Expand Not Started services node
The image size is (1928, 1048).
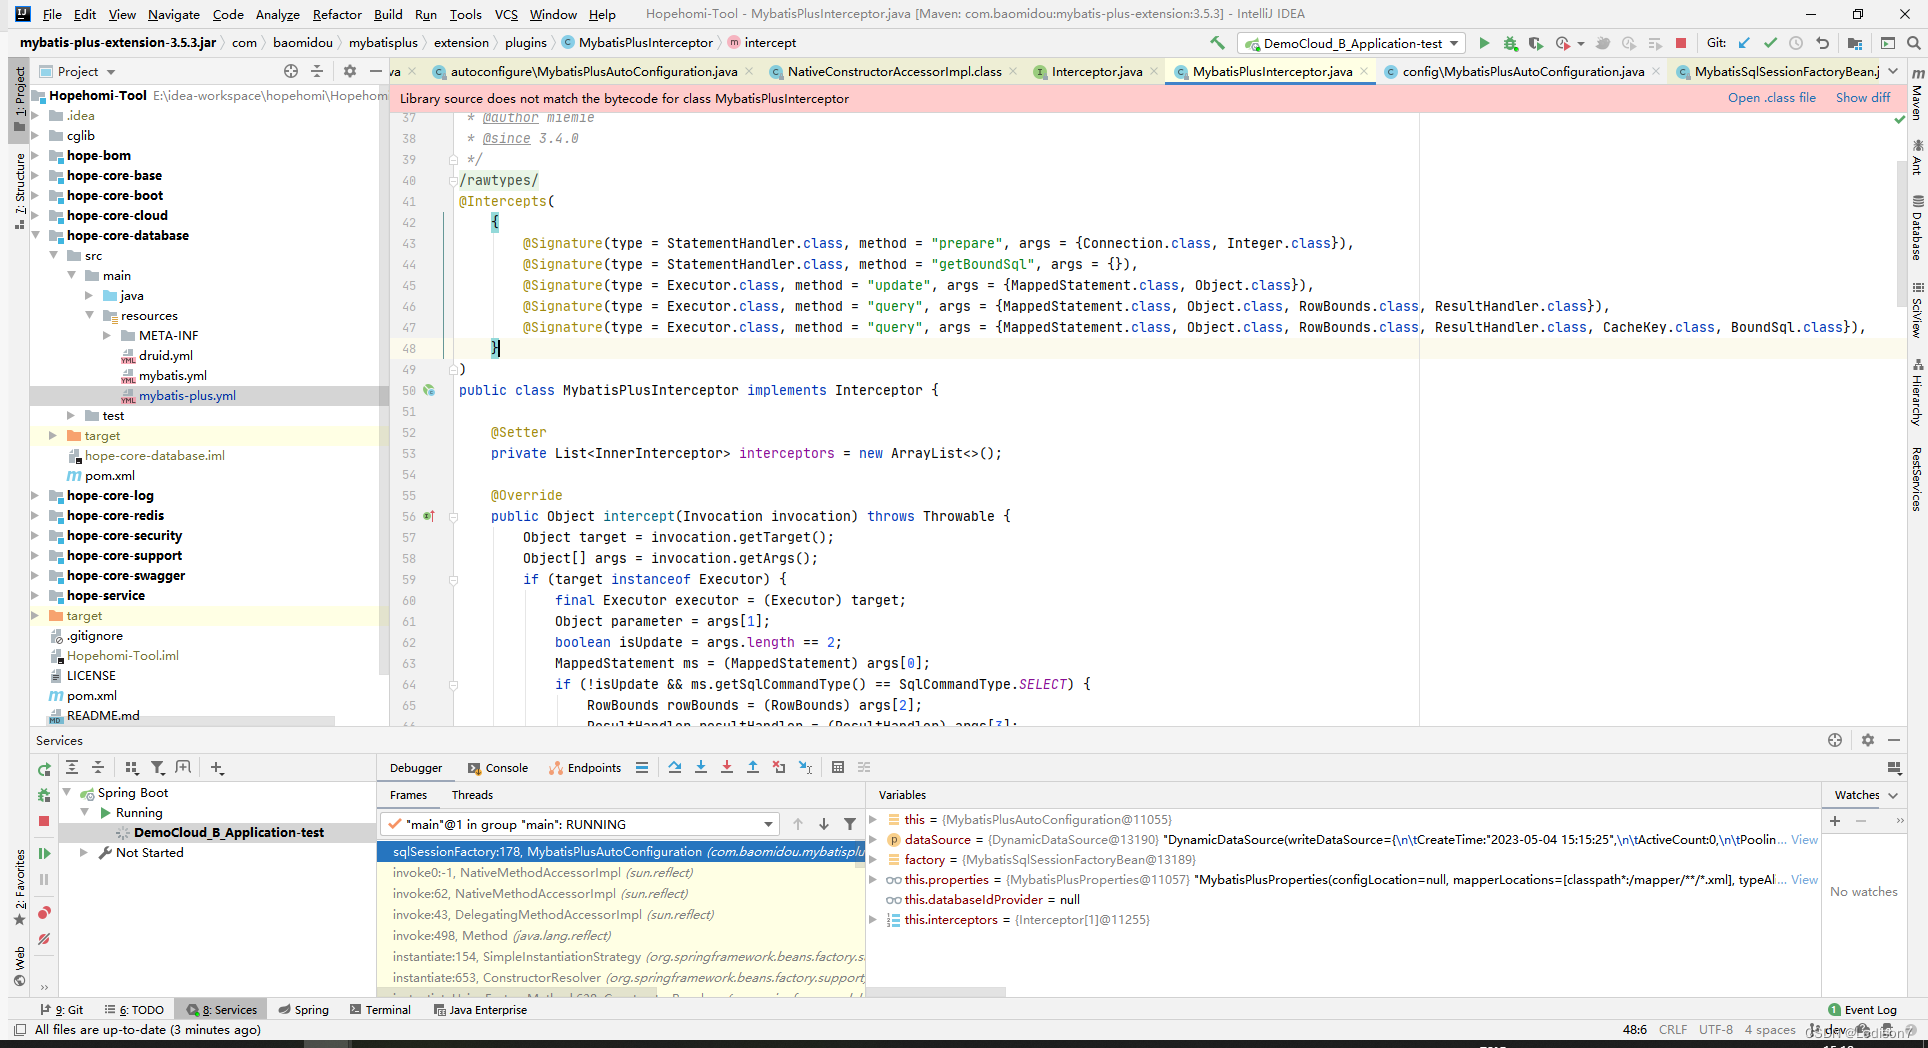click(x=84, y=853)
